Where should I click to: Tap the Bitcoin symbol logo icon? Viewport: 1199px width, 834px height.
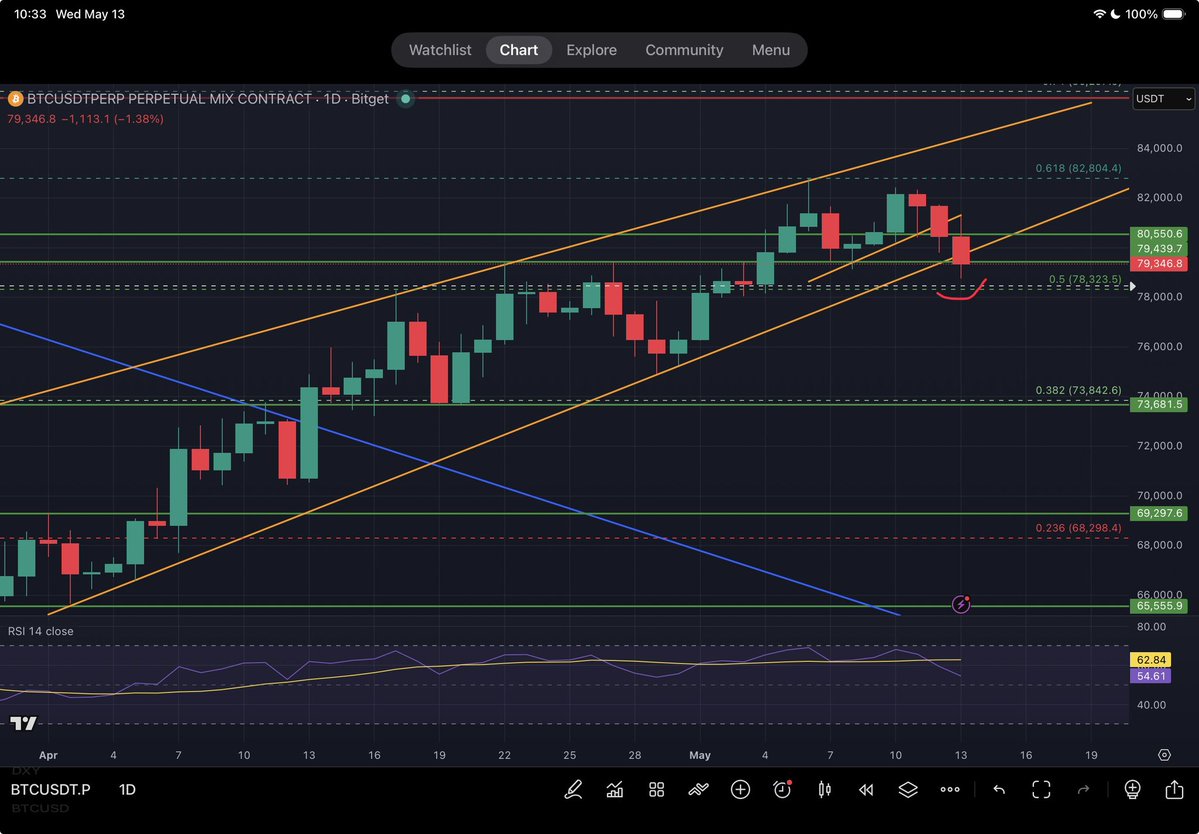click(15, 99)
